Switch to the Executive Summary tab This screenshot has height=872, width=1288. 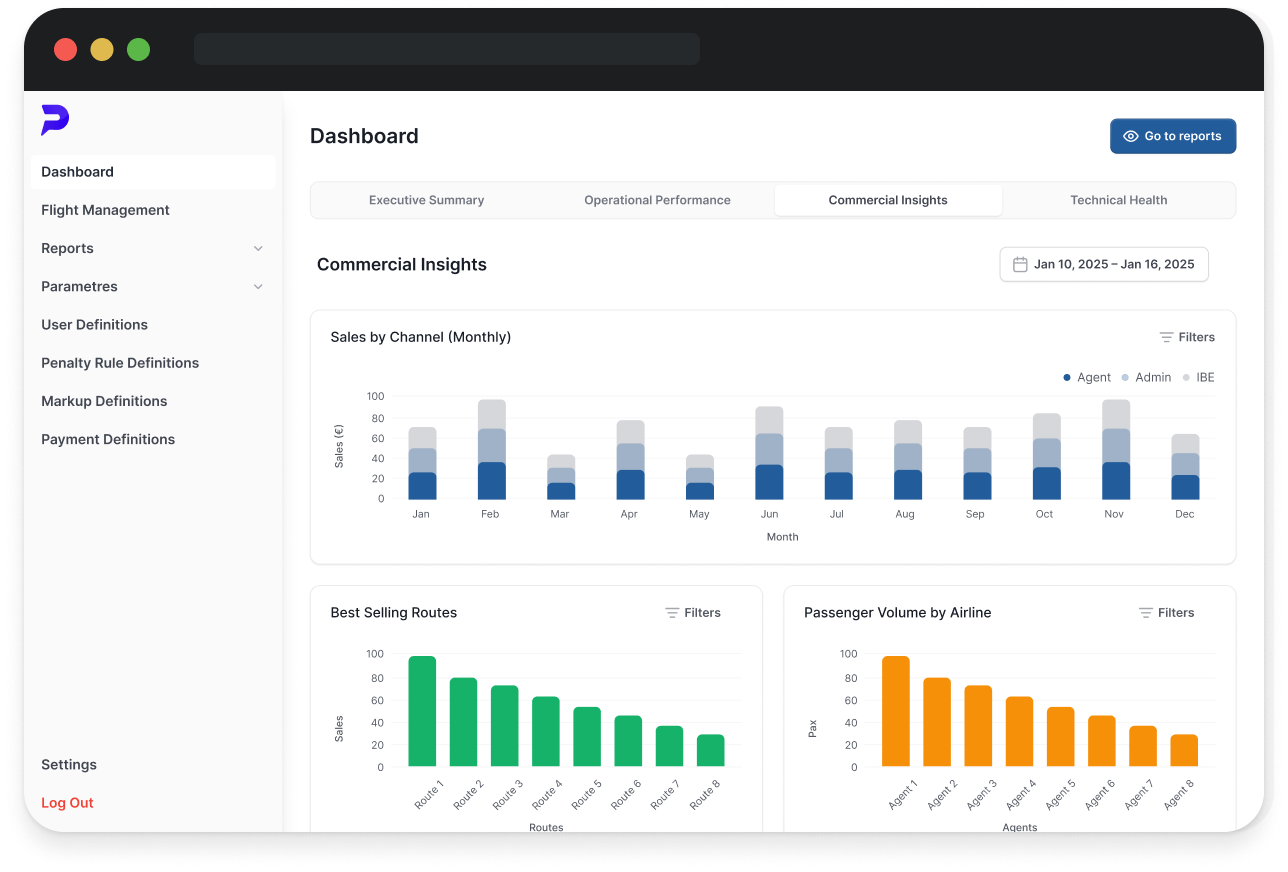[x=426, y=200]
